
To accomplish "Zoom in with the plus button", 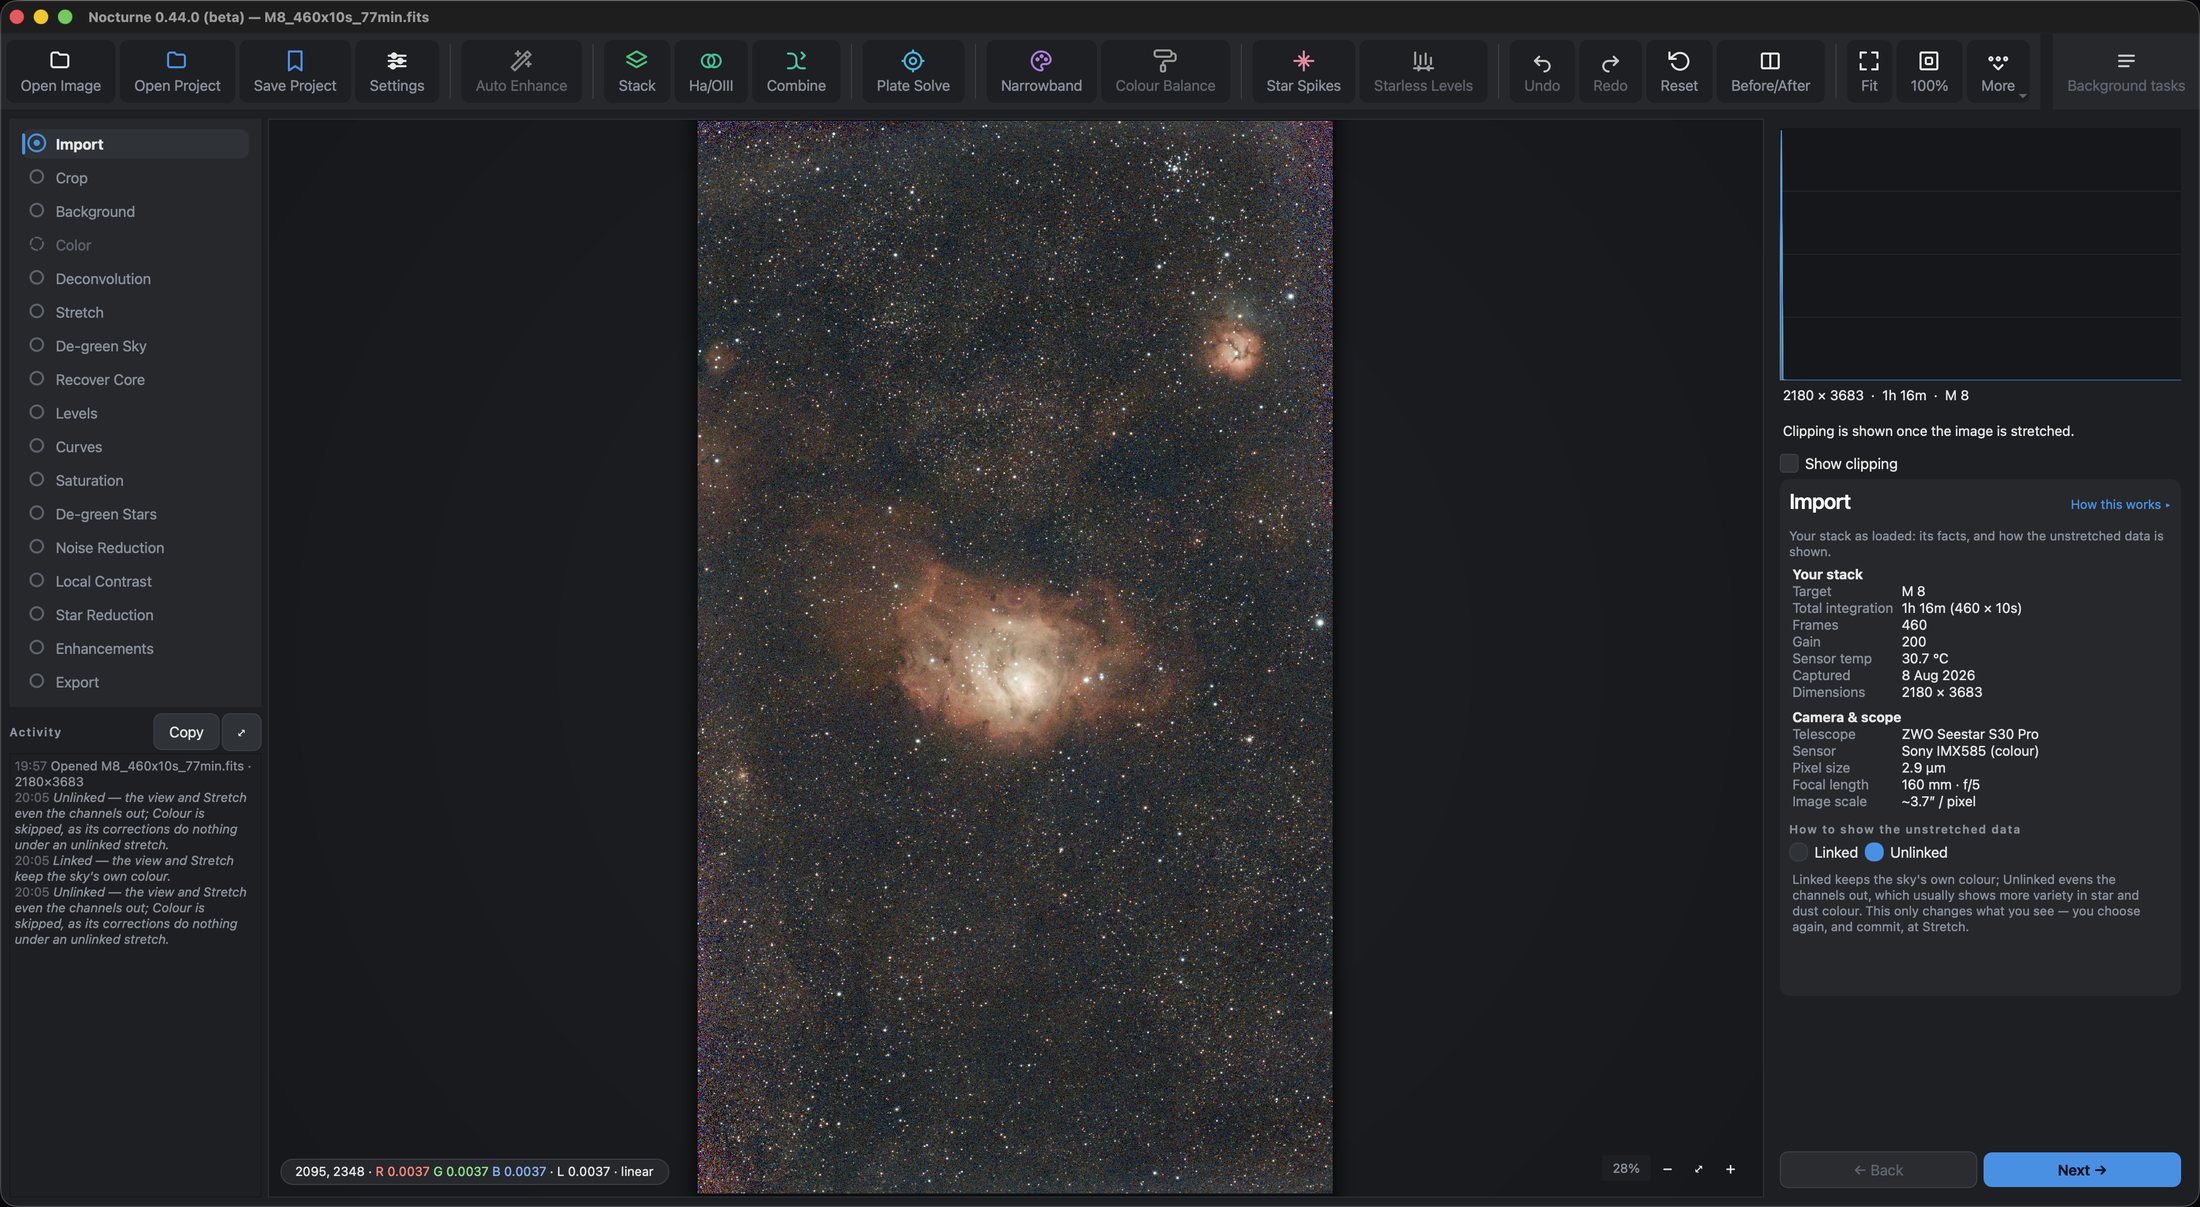I will point(1730,1169).
